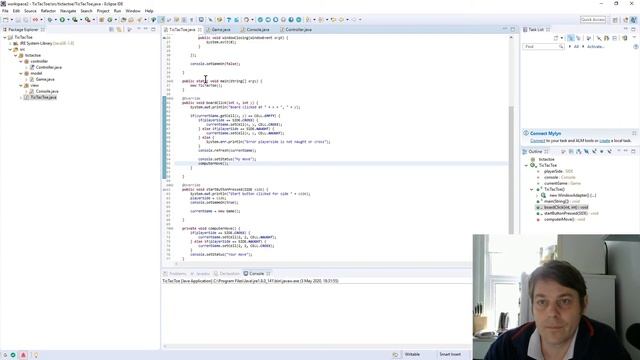The width and height of the screenshot is (640, 360).
Task: Click the New Task icon in the Task List
Action: click(556, 38)
